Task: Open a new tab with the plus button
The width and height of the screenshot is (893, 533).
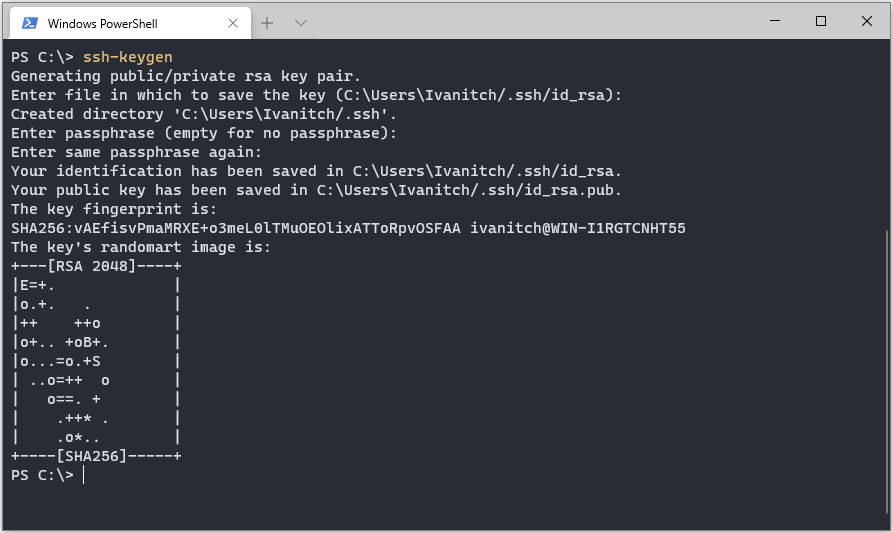Action: (267, 22)
